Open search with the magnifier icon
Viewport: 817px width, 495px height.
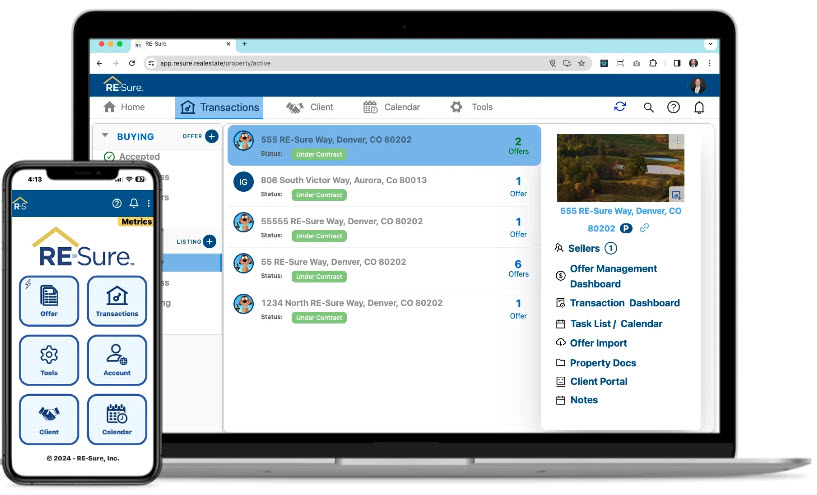648,107
